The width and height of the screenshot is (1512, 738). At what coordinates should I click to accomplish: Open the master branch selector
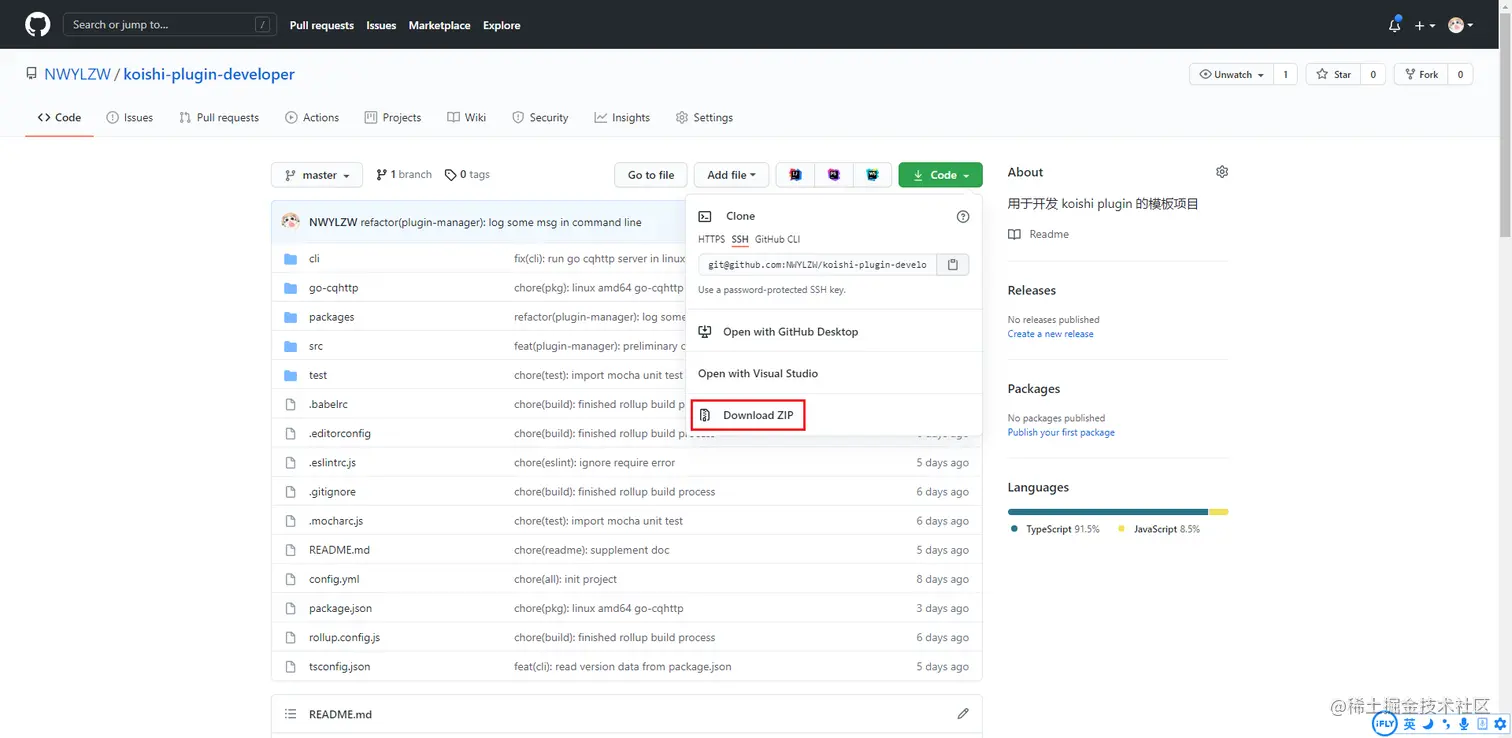(317, 175)
